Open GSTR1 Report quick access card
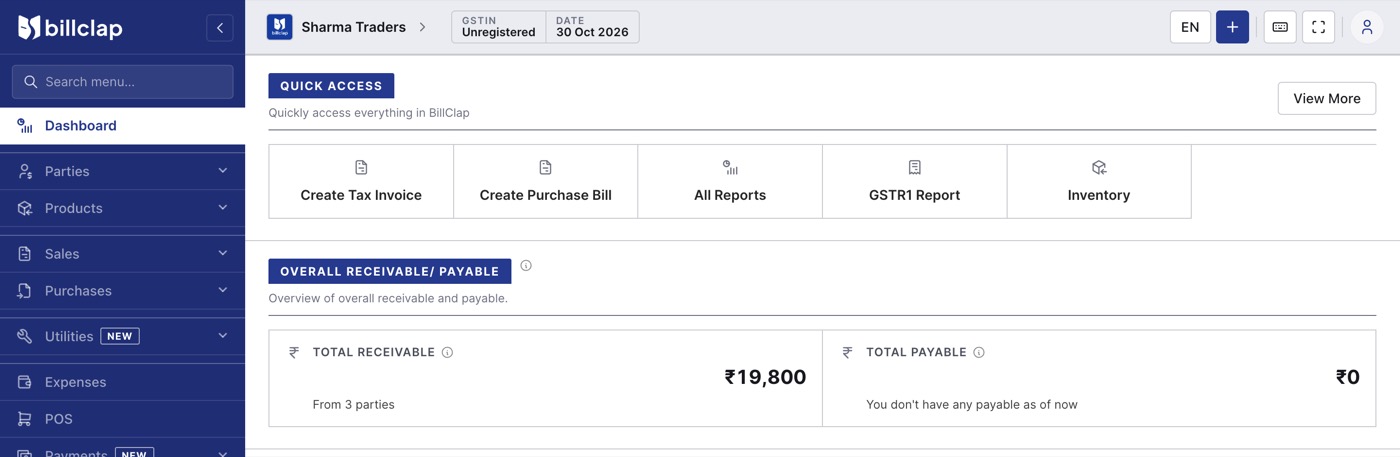Screen dimensions: 1400x457 (x=914, y=181)
